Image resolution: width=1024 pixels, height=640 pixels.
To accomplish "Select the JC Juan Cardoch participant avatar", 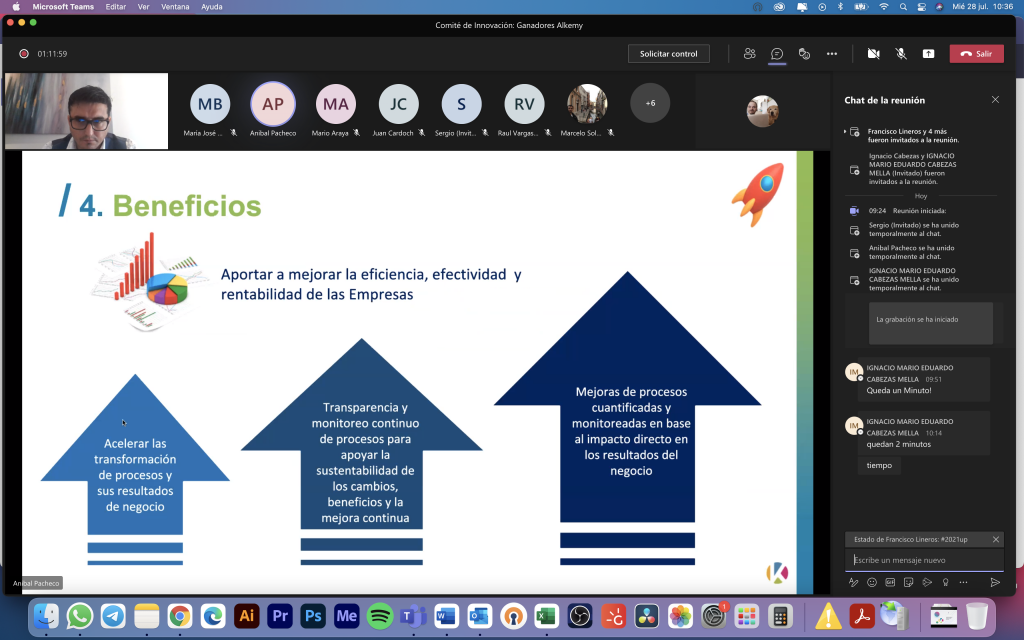I will 398,104.
